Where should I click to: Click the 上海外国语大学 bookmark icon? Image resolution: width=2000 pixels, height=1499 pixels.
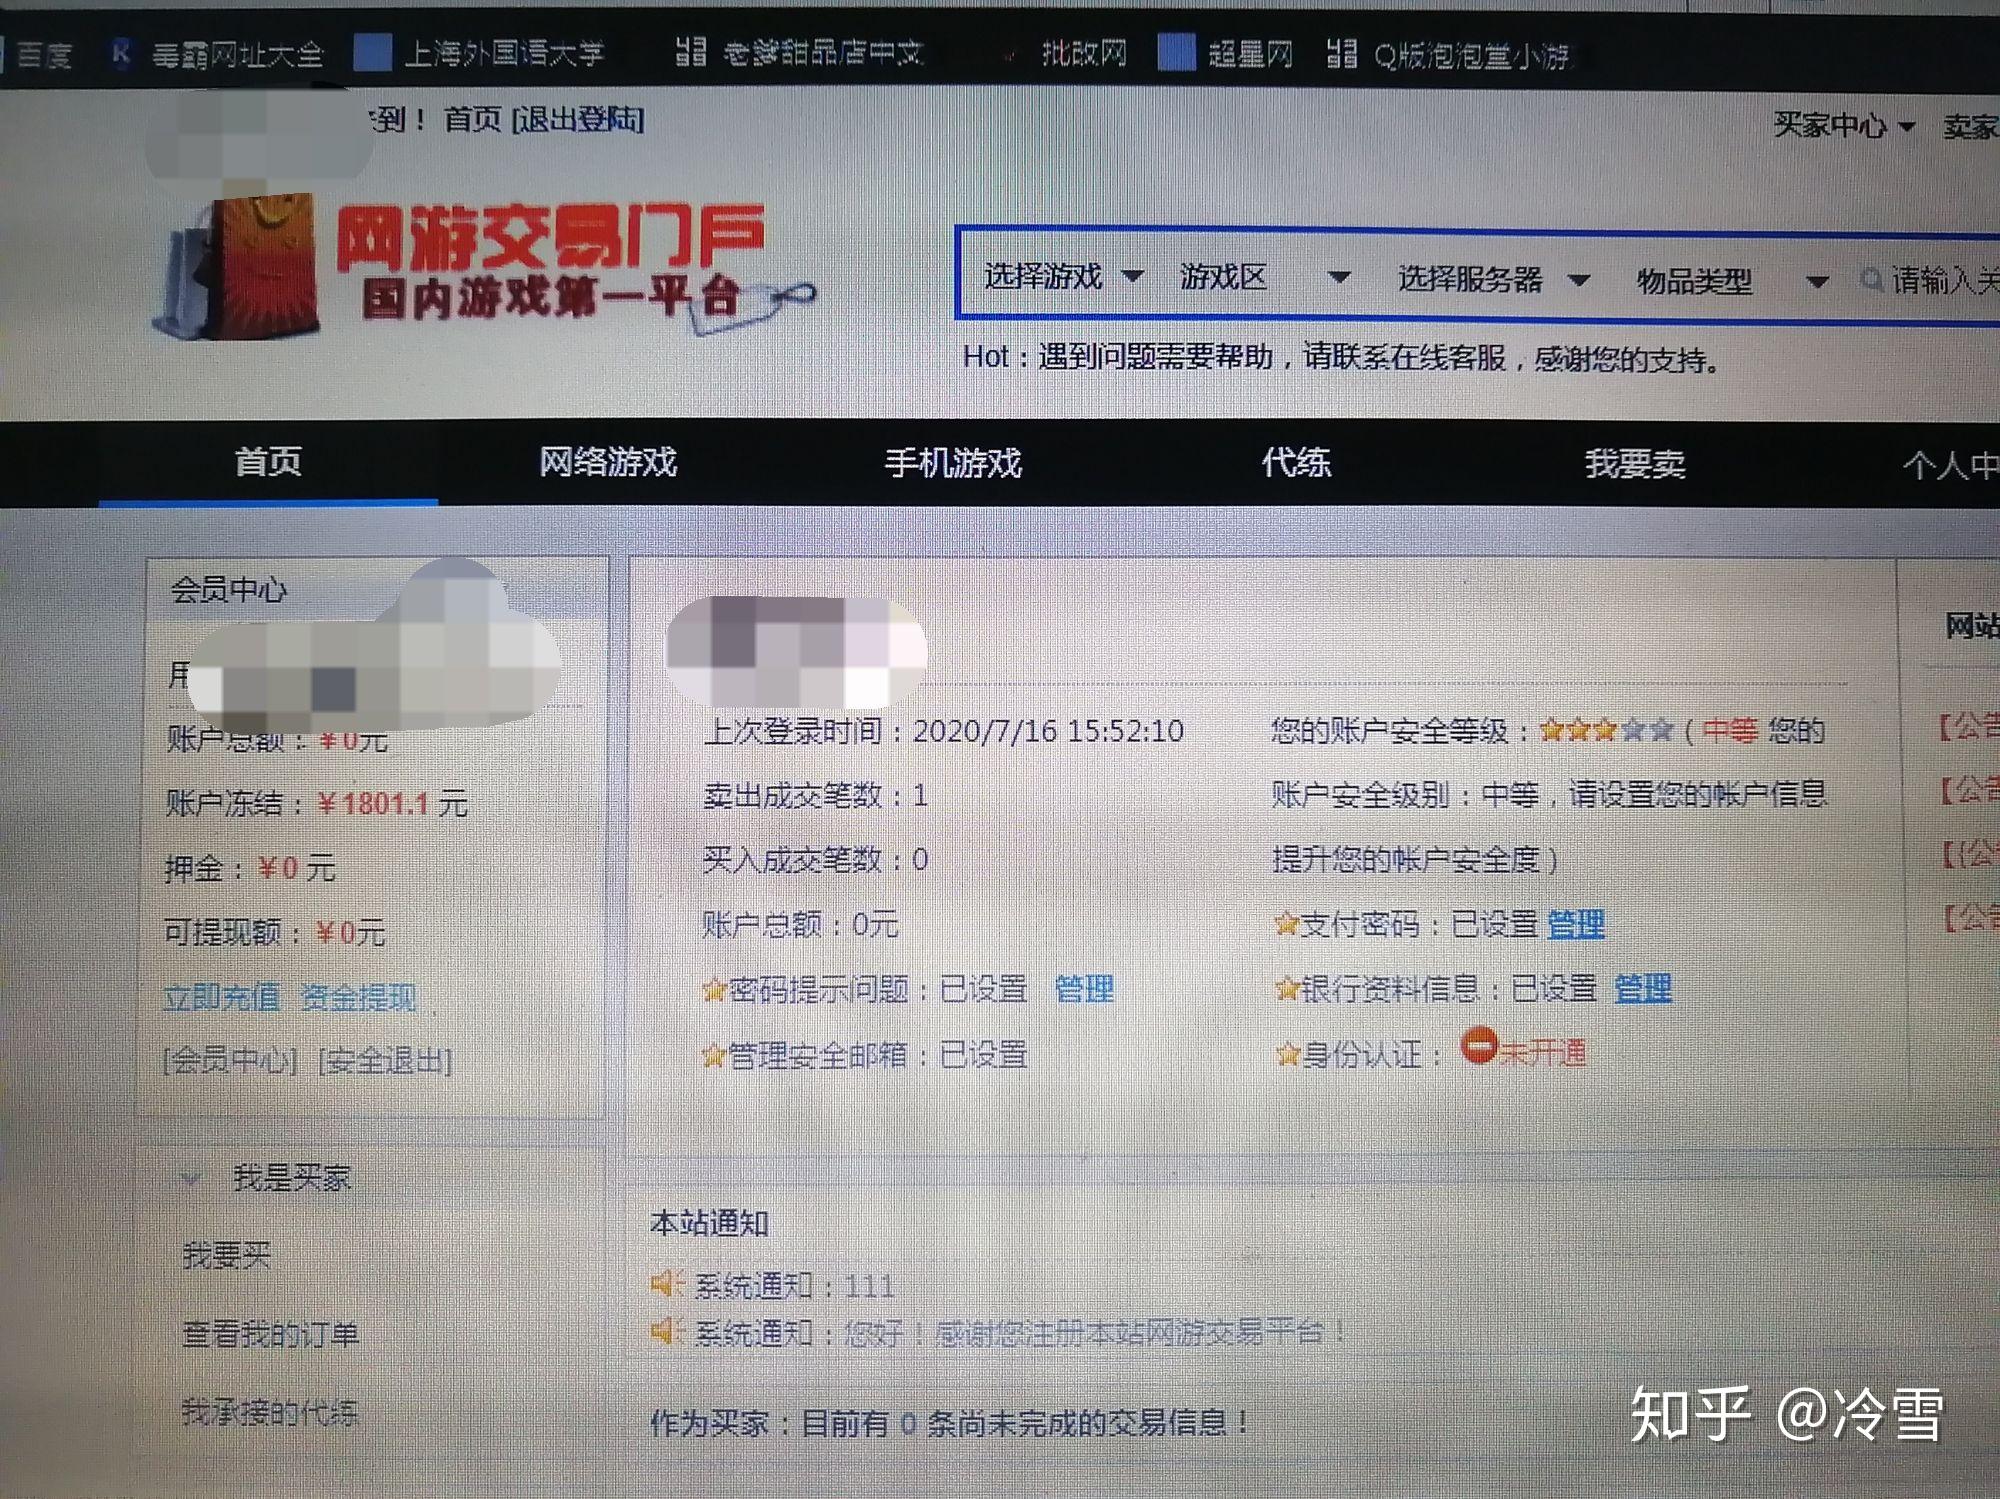tap(372, 52)
